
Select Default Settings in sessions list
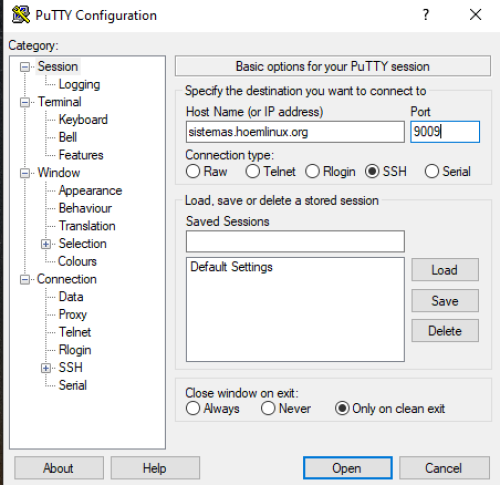[231, 267]
